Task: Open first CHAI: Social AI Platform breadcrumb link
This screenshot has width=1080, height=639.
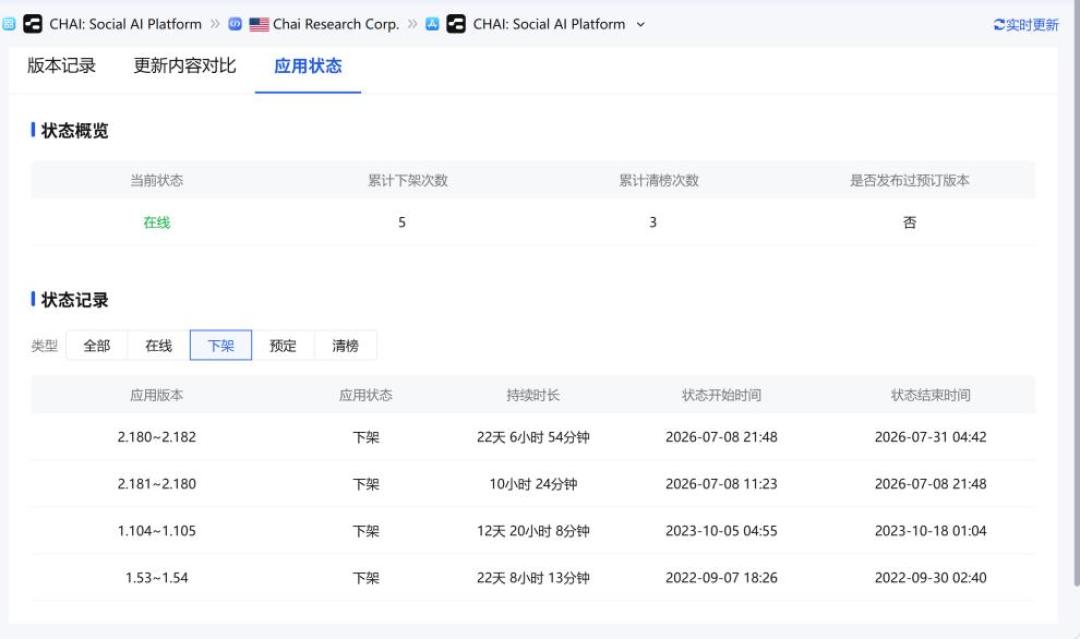Action: pos(125,24)
